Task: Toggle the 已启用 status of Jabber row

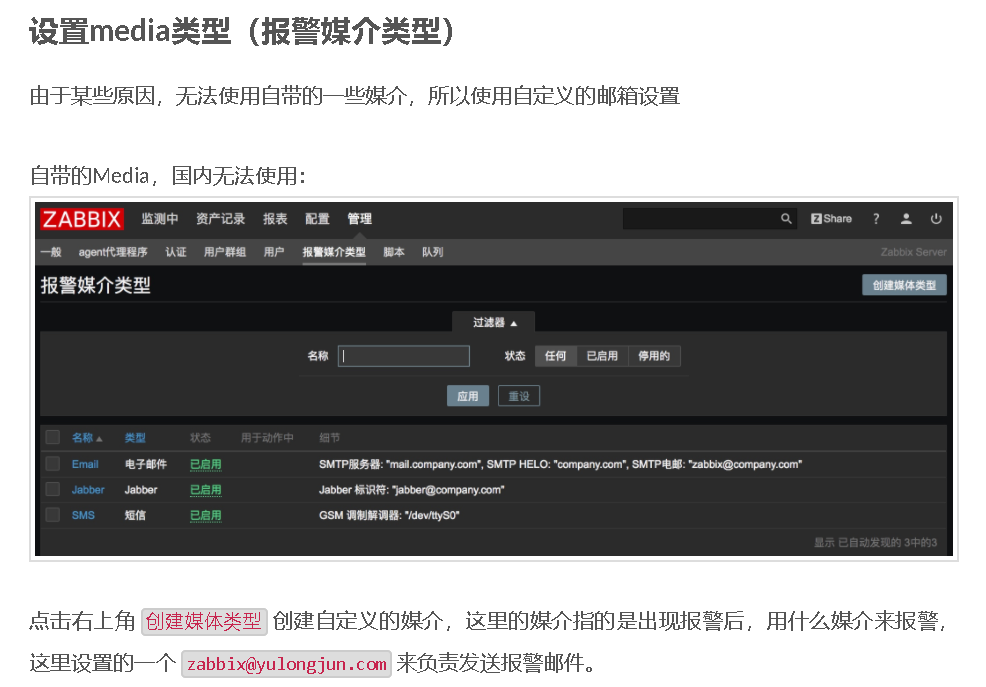Action: pyautogui.click(x=206, y=490)
